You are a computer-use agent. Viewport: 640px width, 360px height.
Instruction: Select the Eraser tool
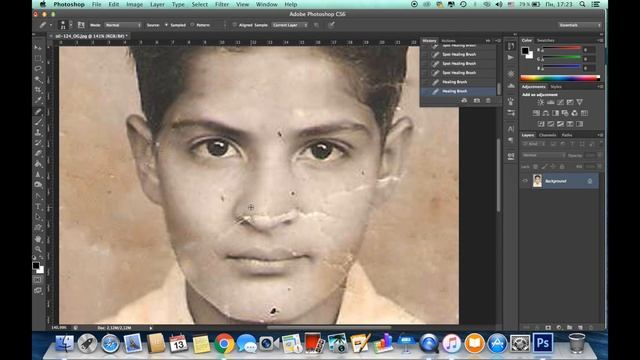pyautogui.click(x=38, y=153)
